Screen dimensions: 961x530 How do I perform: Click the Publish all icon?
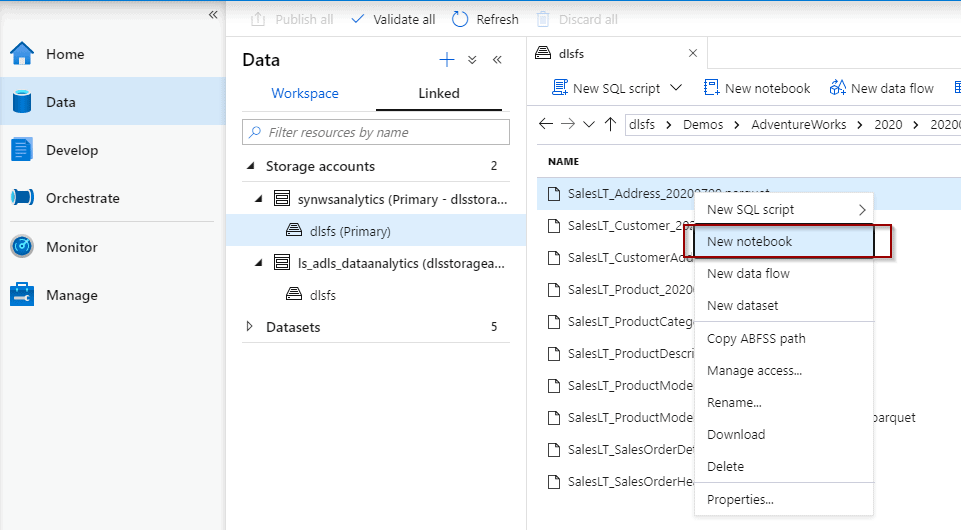point(258,20)
